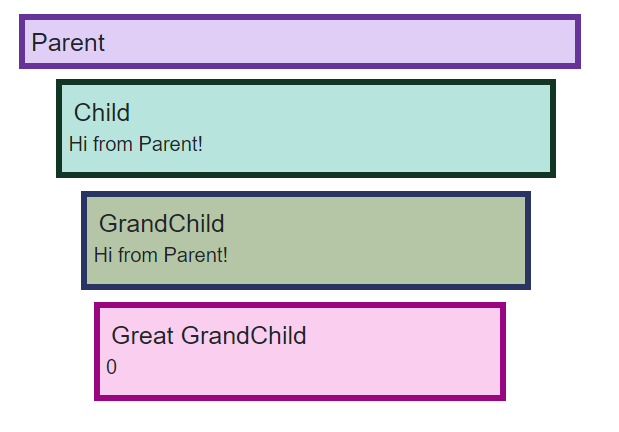The width and height of the screenshot is (619, 432).
Task: Click the purple right border of Parent box
Action: [x=578, y=42]
